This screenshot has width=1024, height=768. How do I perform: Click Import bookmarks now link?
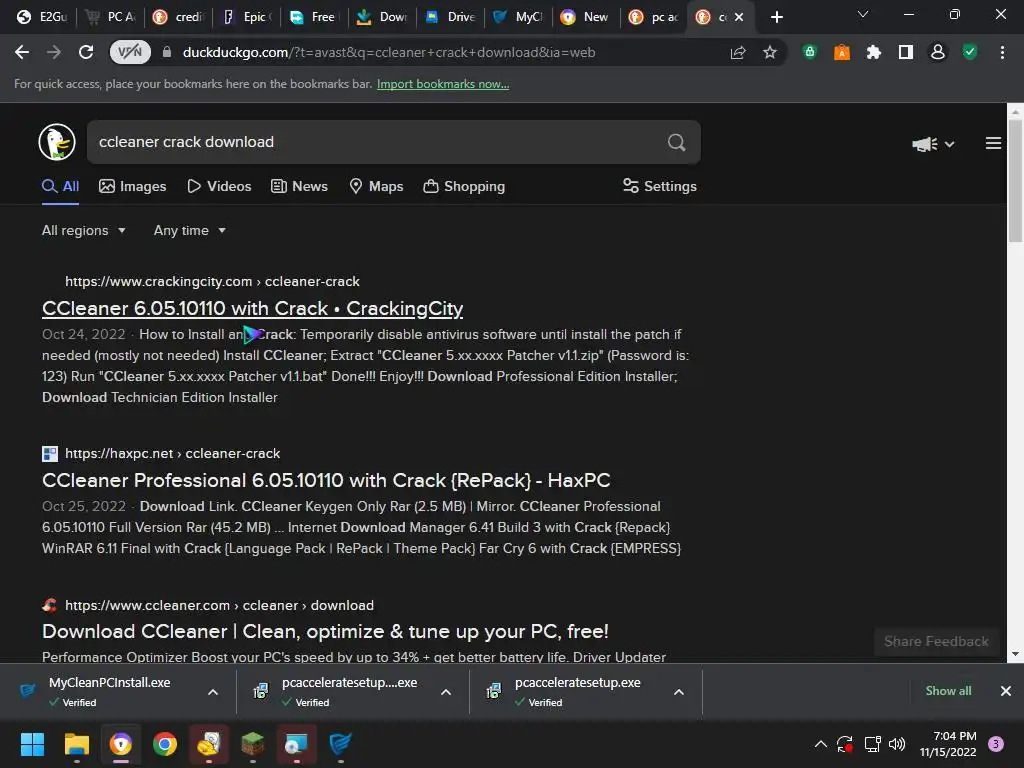[443, 84]
